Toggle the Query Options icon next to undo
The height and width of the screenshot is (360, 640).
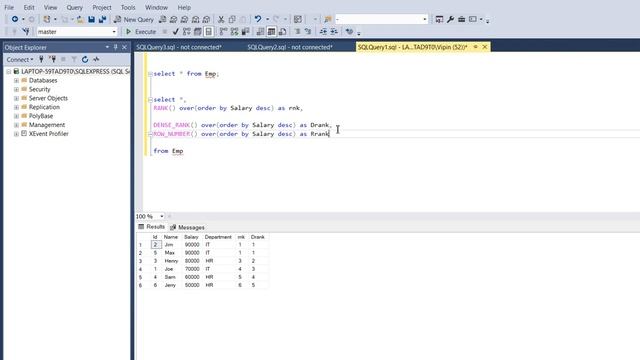[298, 19]
